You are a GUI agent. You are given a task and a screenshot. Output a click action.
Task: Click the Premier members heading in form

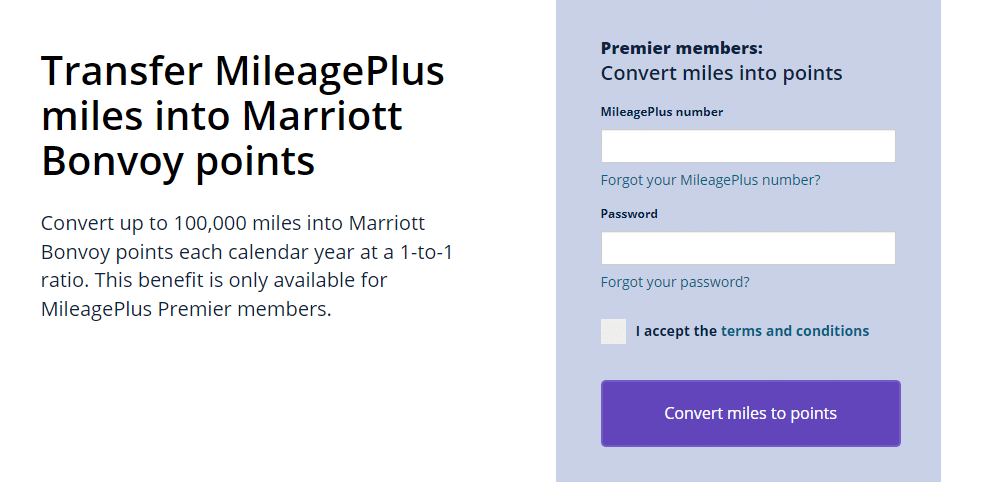pos(681,48)
